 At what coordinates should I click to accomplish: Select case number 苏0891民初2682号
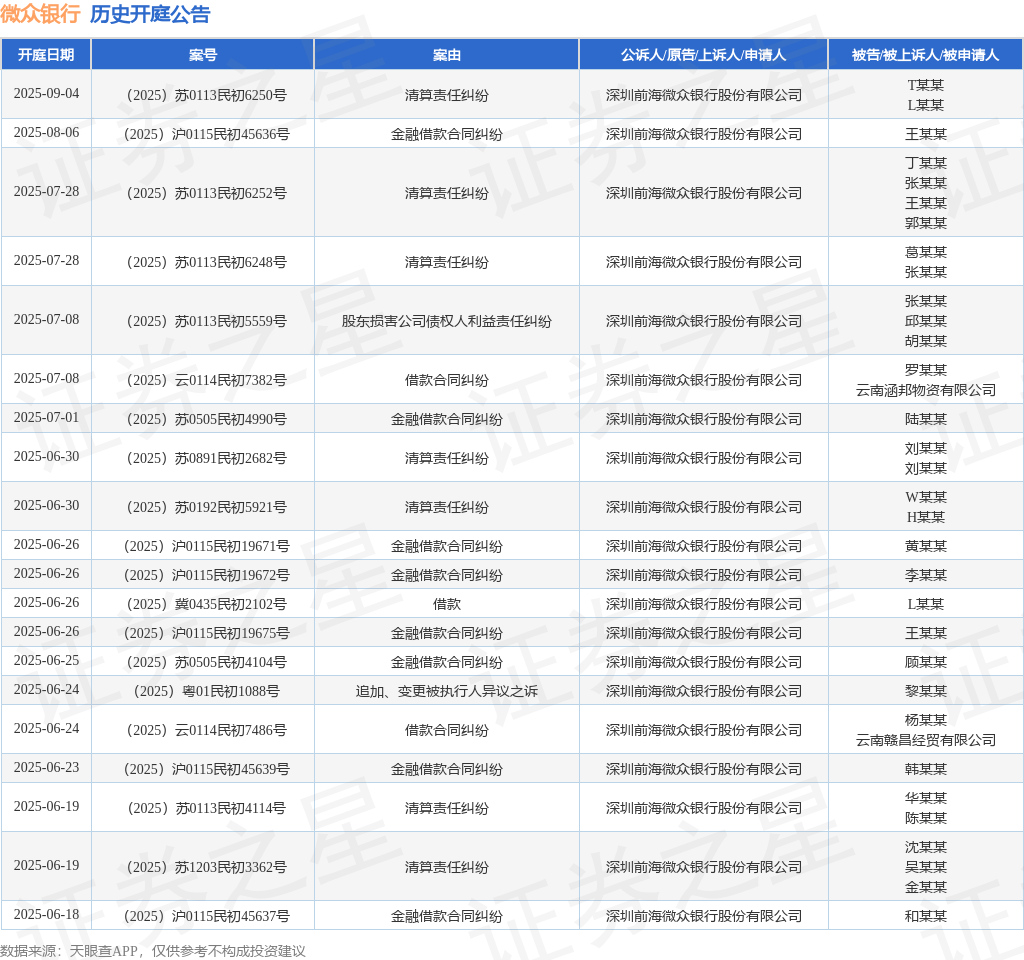point(206,458)
